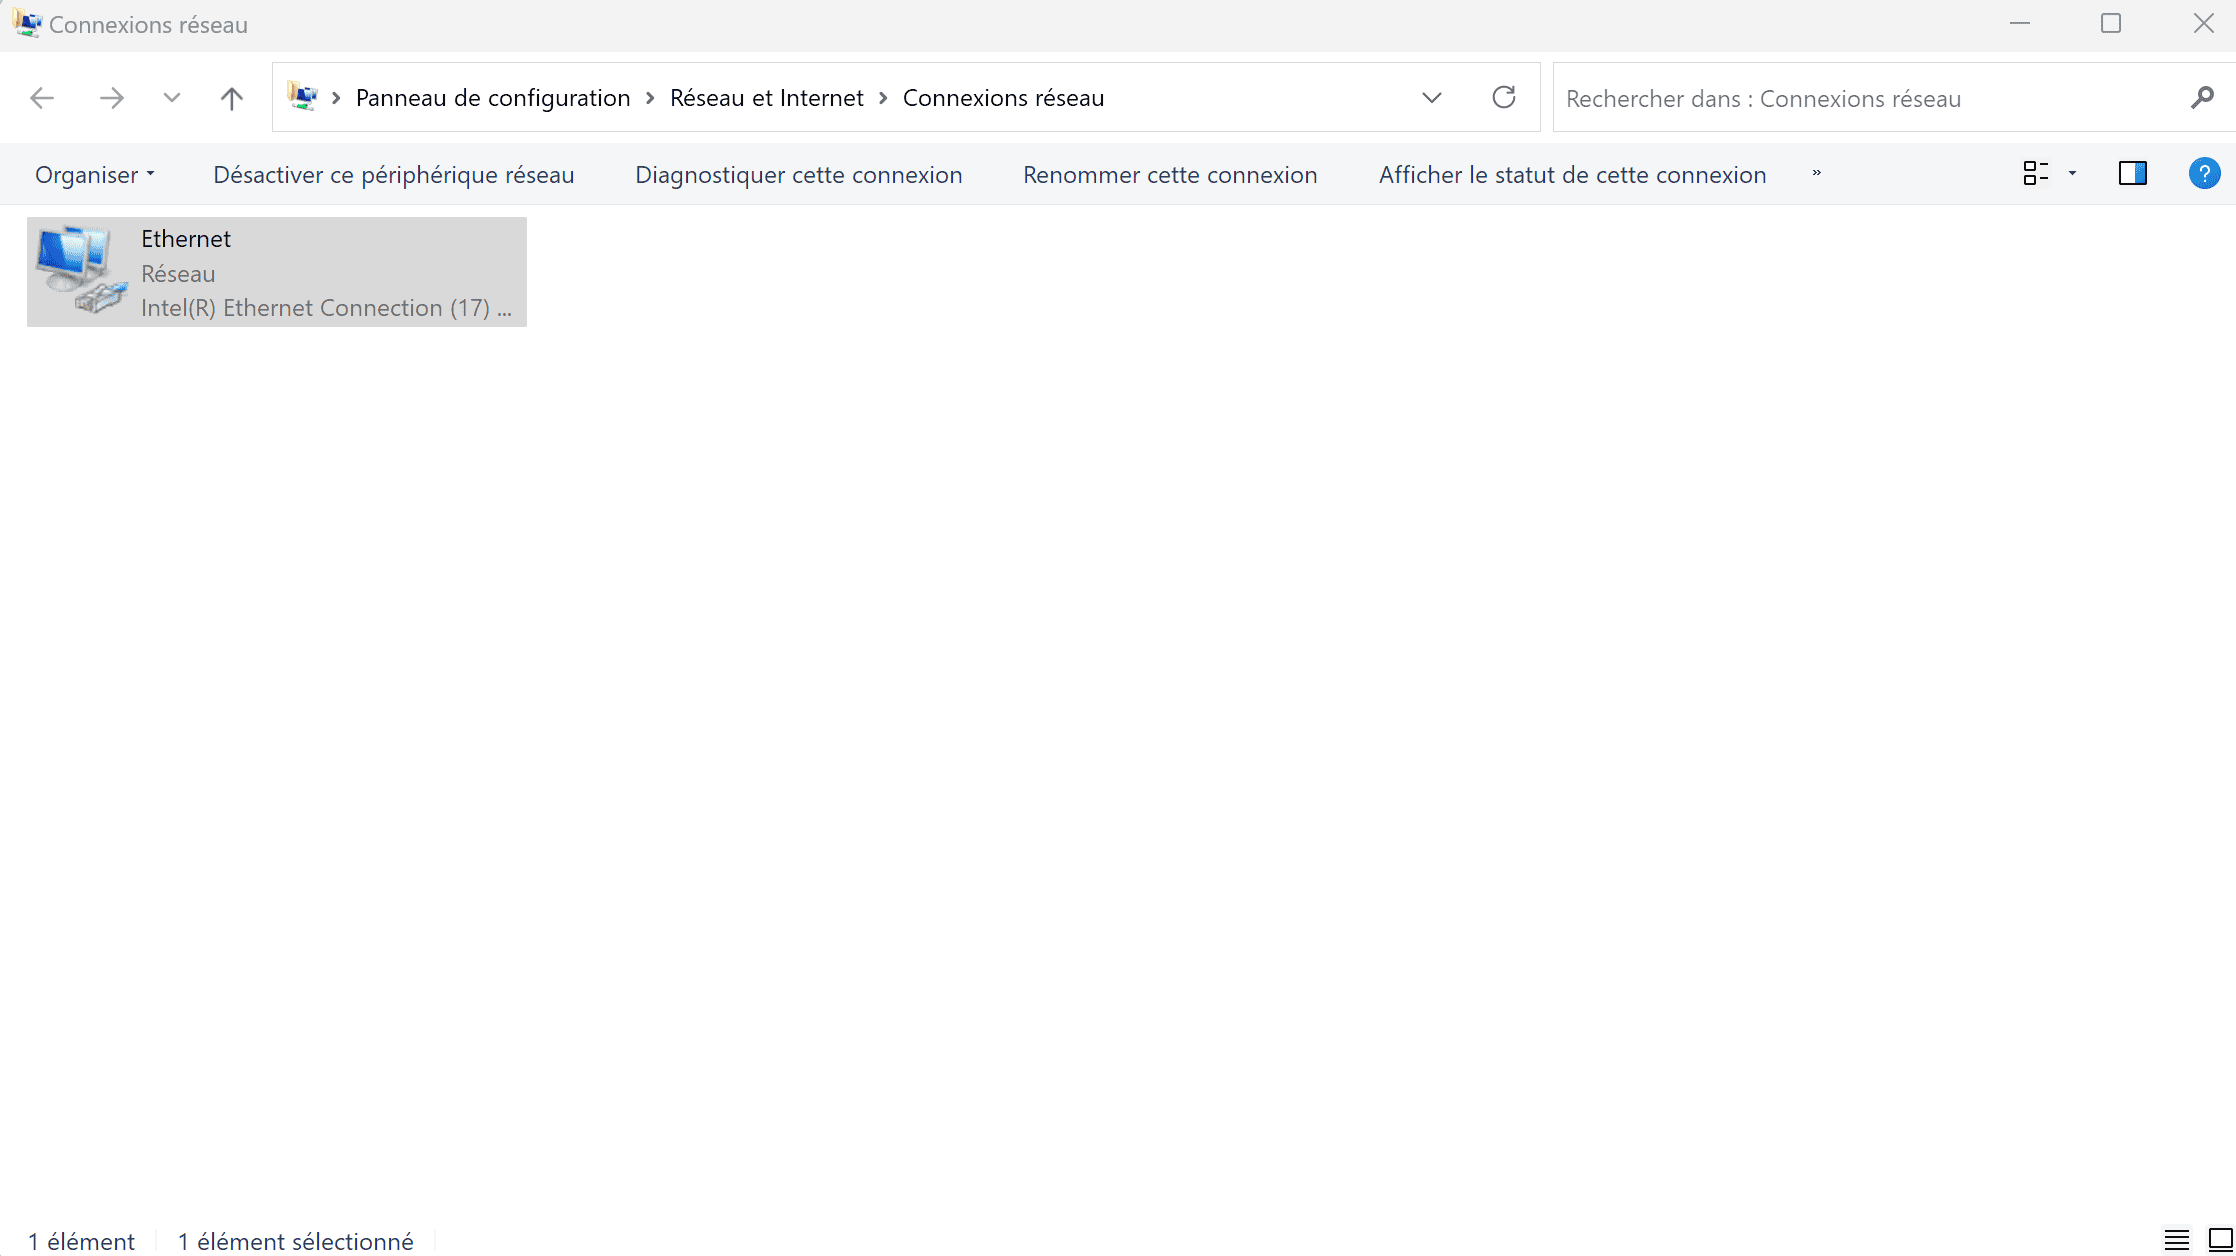This screenshot has width=2236, height=1256.
Task: Click Afficher le statut de cette connexion
Action: (x=1573, y=175)
